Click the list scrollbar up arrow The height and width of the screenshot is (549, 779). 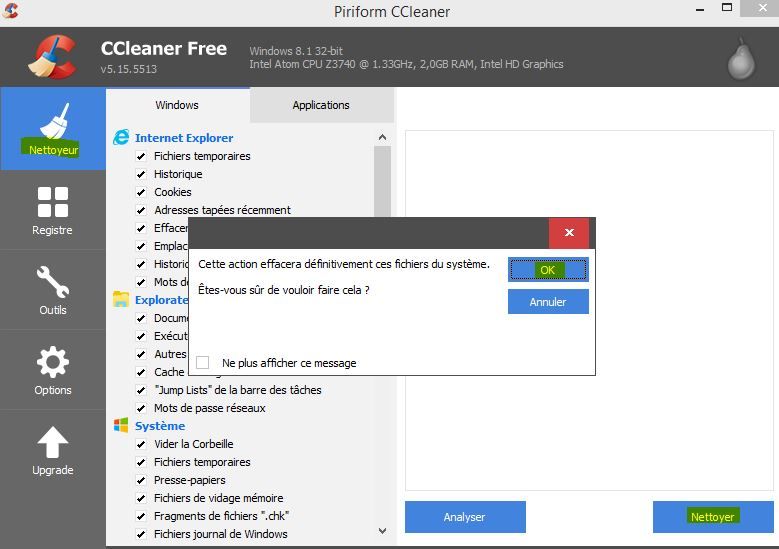[382, 137]
